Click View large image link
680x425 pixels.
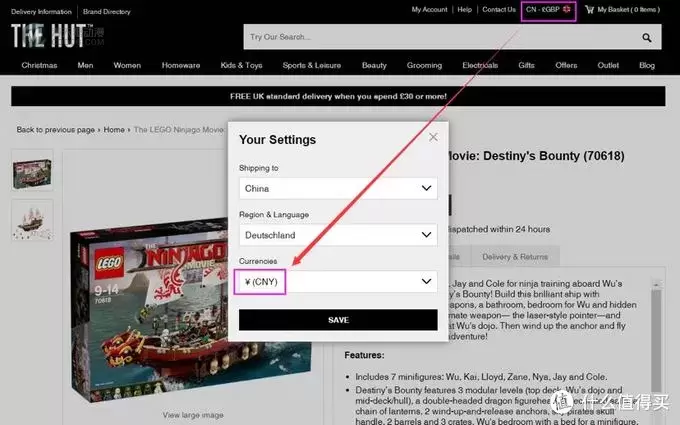click(x=193, y=415)
